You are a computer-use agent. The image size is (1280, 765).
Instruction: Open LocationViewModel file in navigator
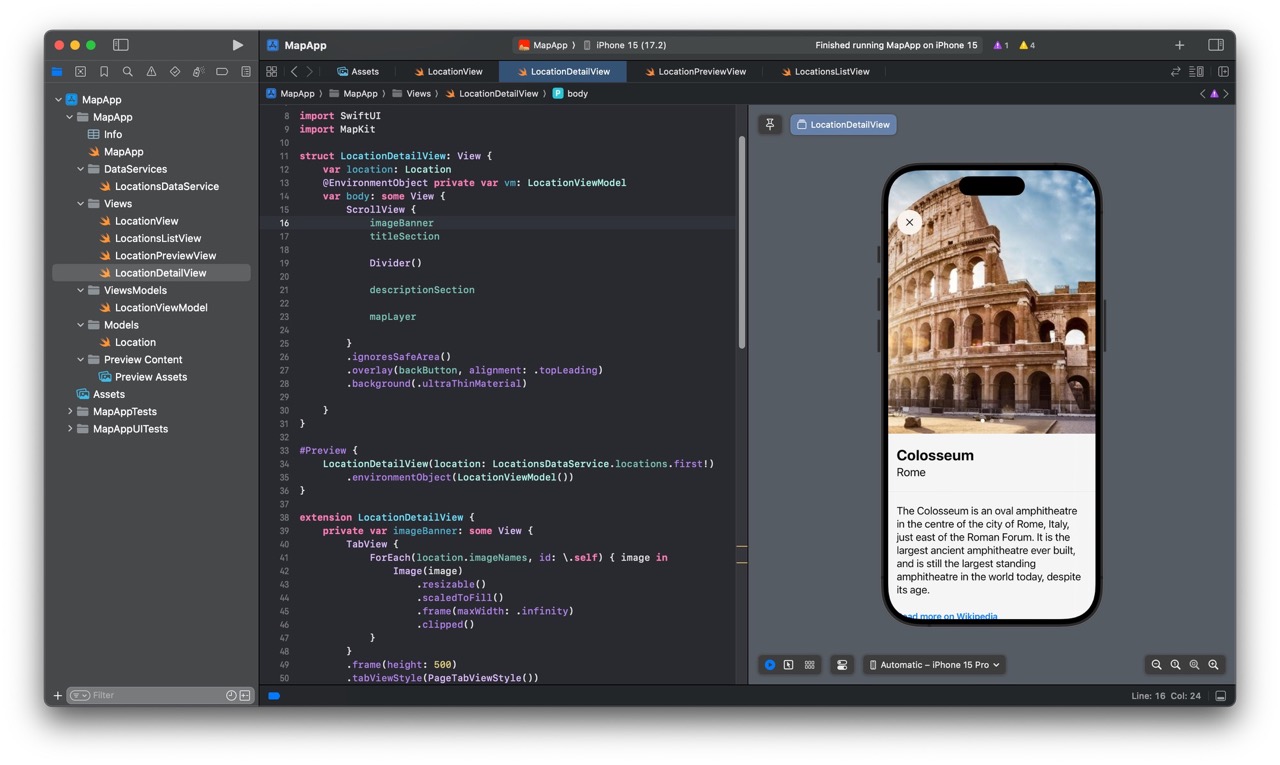click(x=160, y=308)
